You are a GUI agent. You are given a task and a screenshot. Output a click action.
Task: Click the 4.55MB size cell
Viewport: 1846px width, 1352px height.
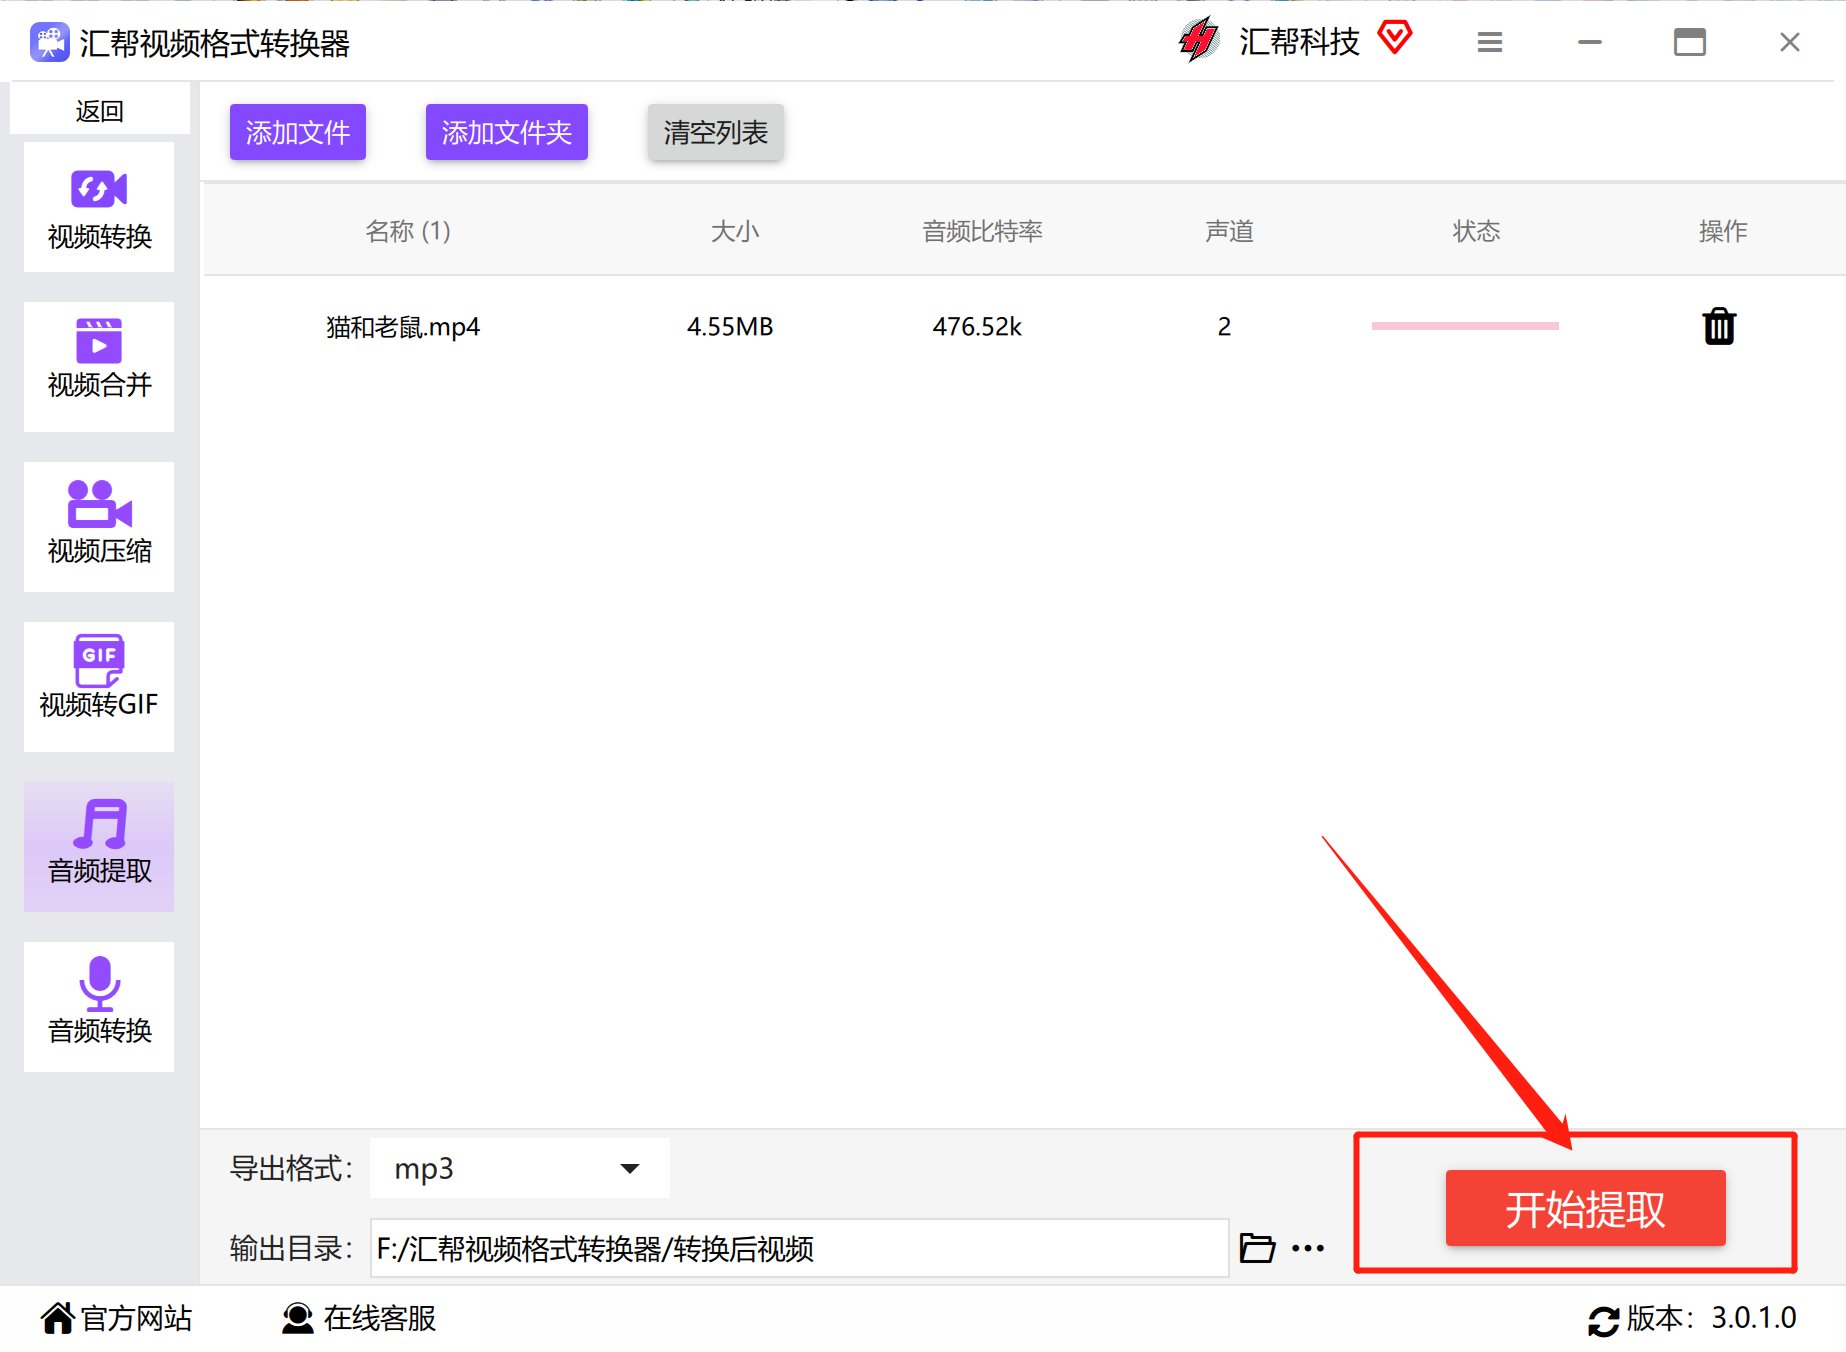(x=730, y=327)
